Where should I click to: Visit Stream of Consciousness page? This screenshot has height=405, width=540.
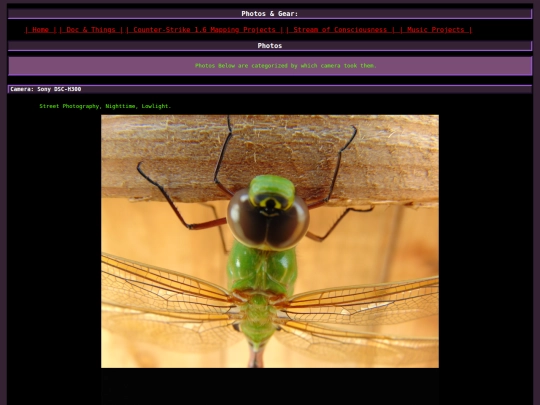click(340, 30)
